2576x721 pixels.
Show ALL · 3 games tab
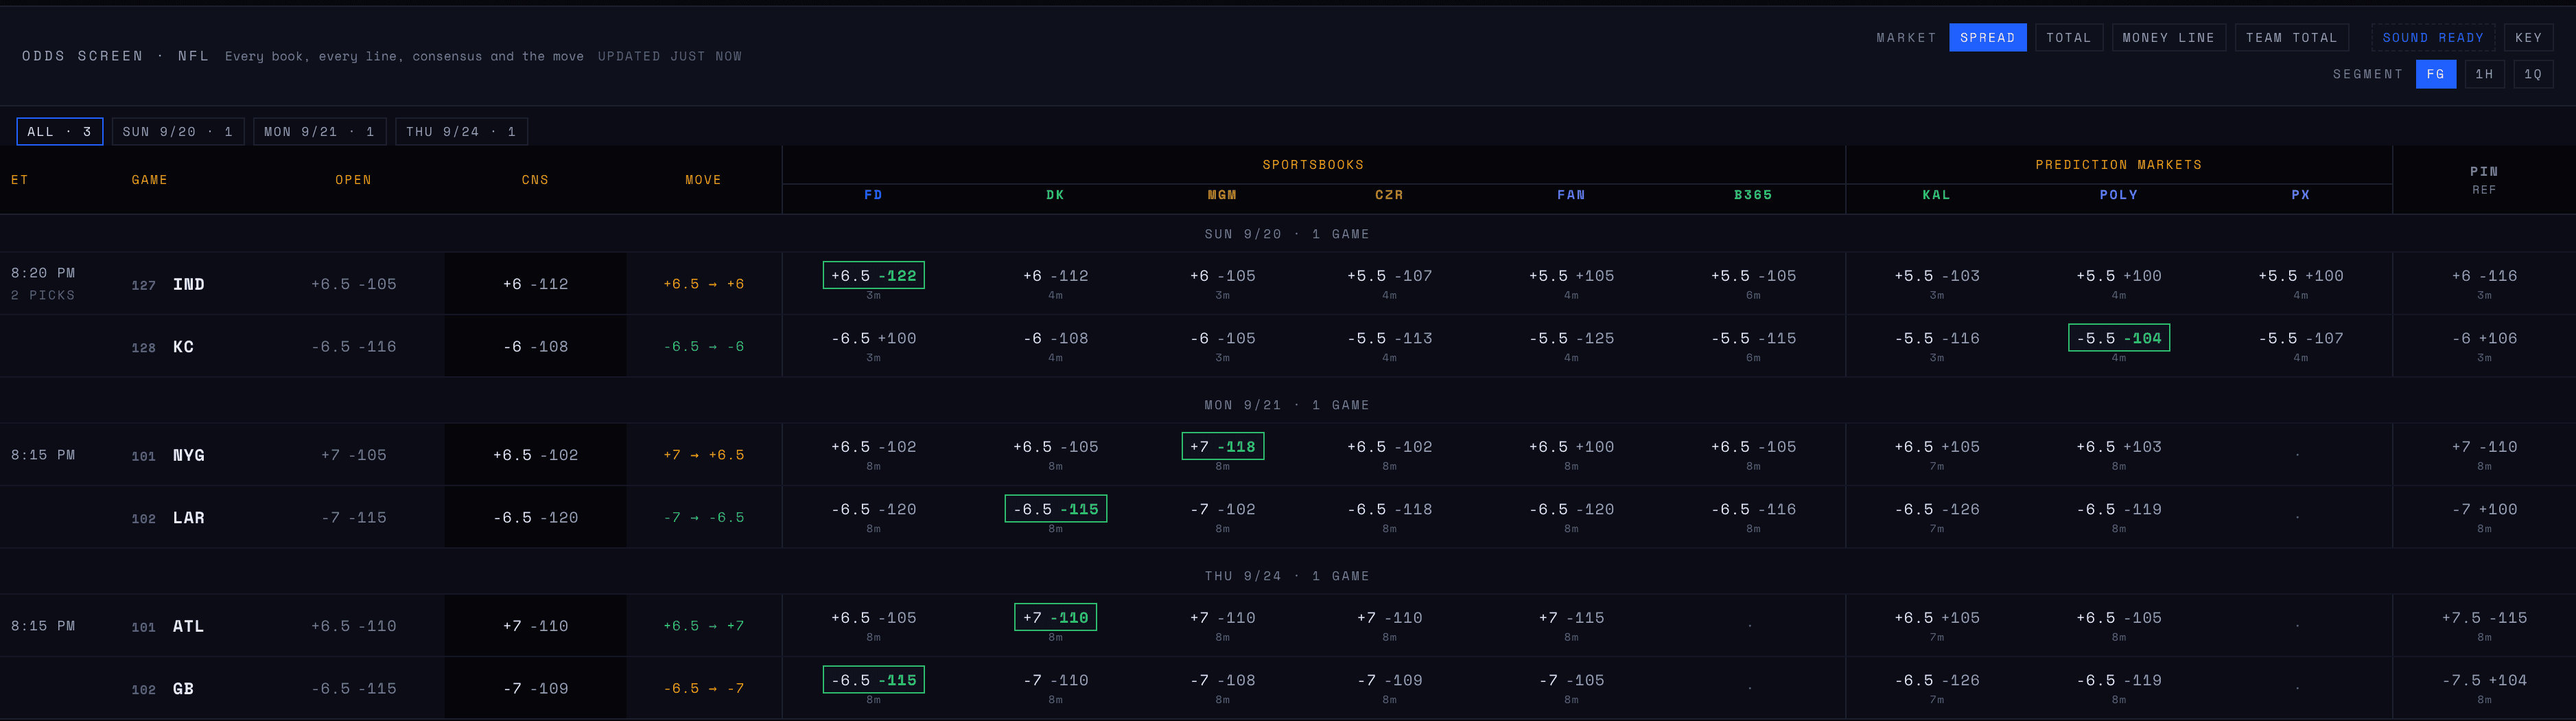pyautogui.click(x=59, y=132)
